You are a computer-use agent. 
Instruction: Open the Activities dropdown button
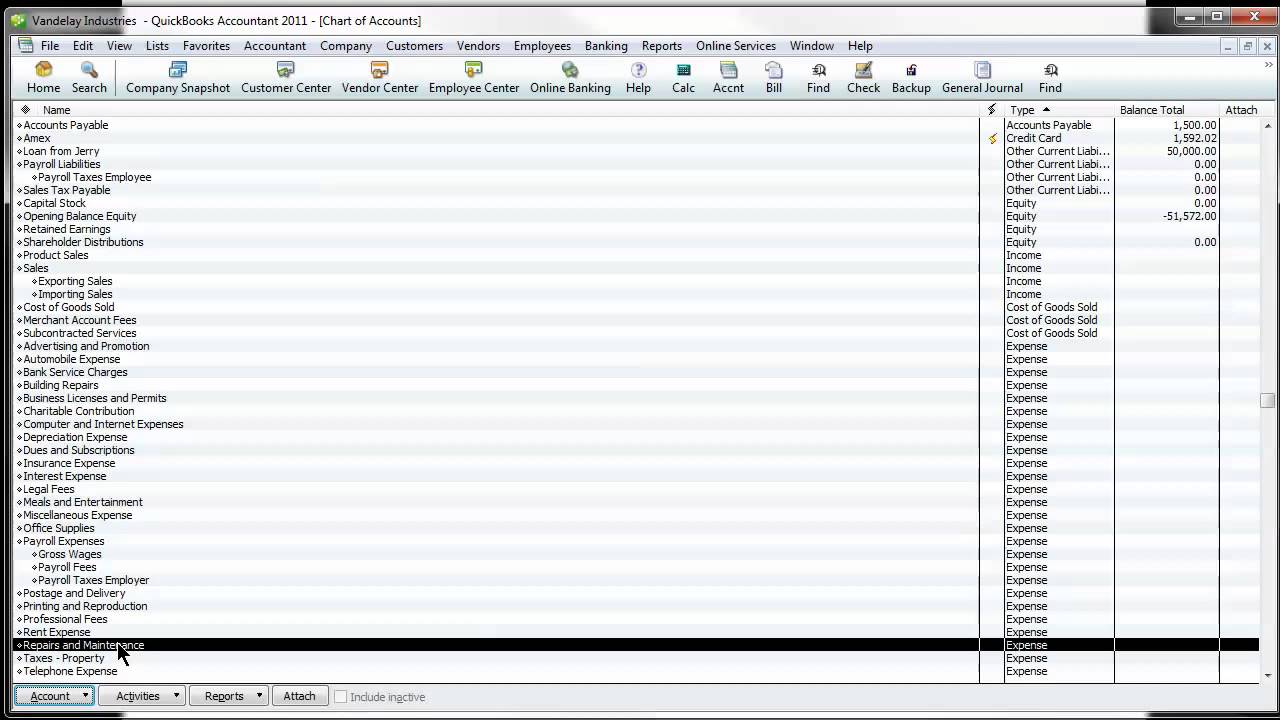144,696
